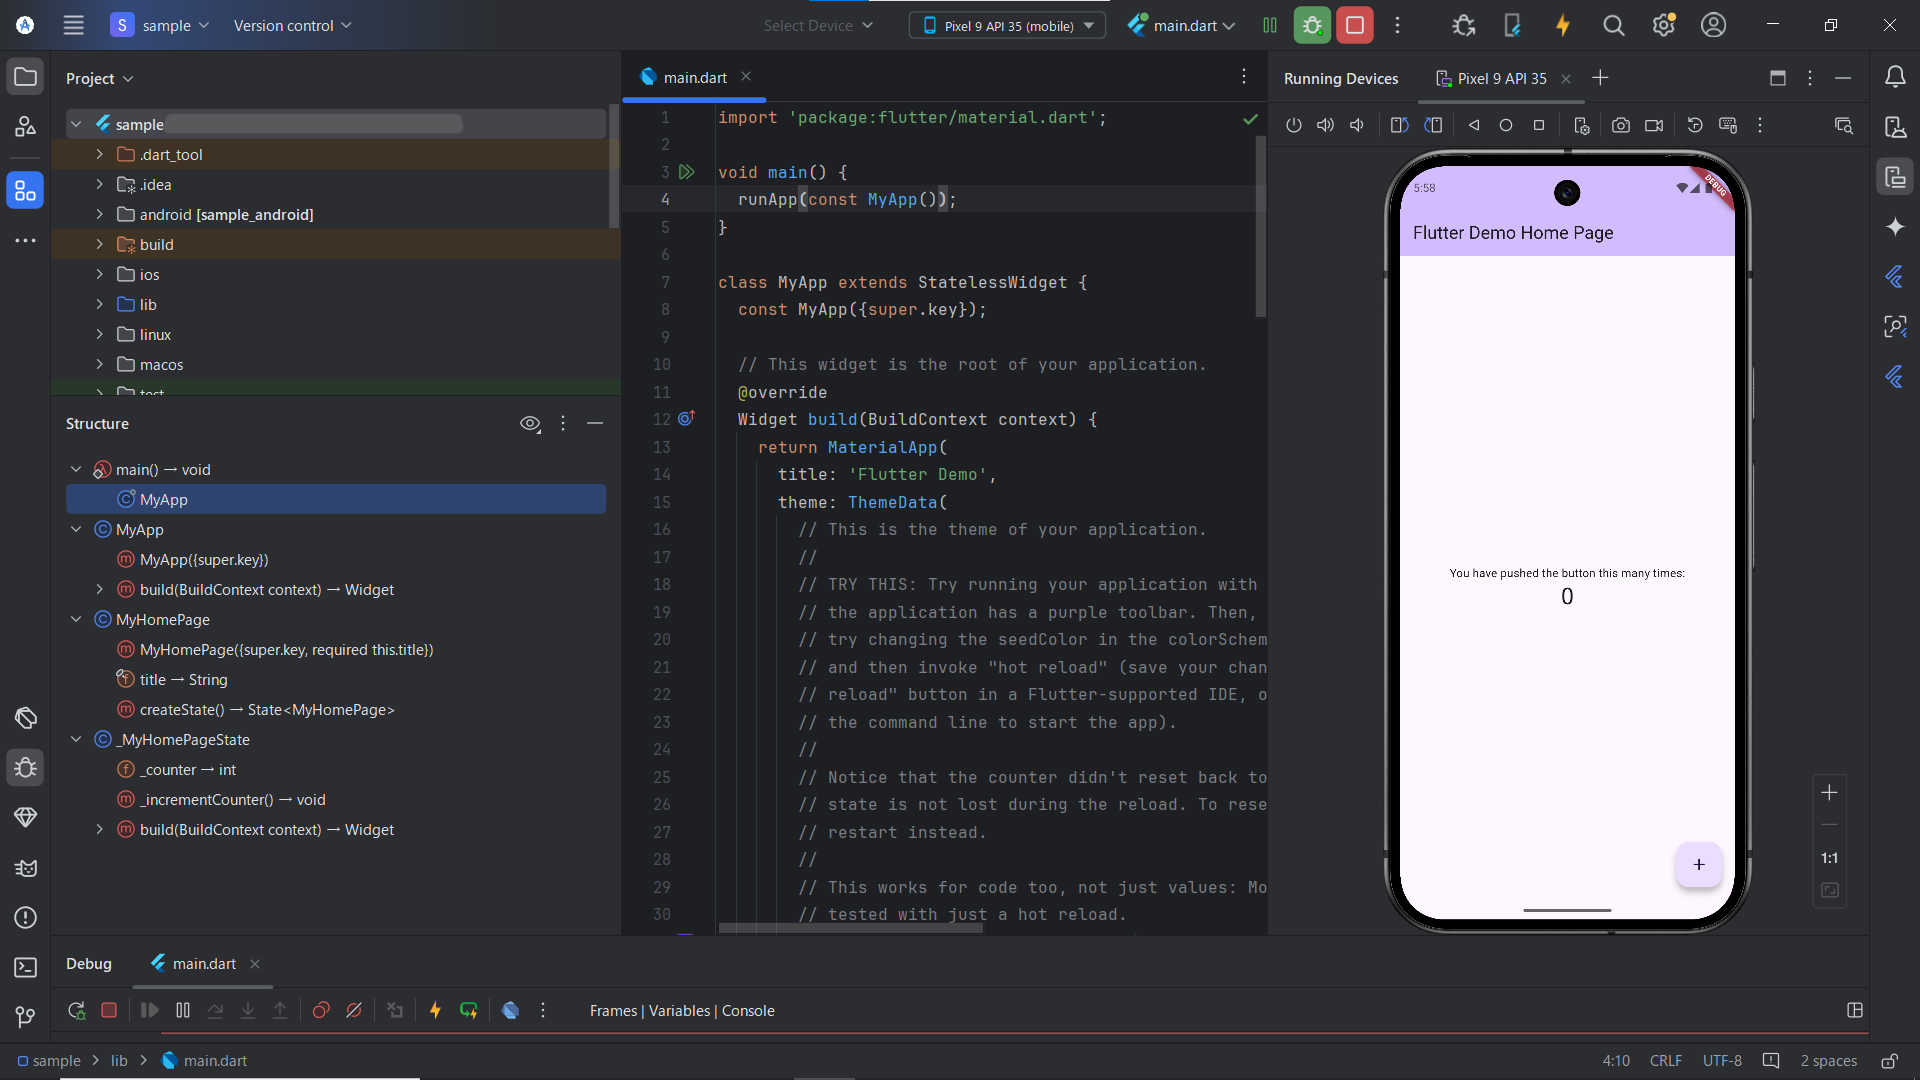1920x1080 pixels.
Task: Expand the lib folder in Project tree
Action: (99, 305)
